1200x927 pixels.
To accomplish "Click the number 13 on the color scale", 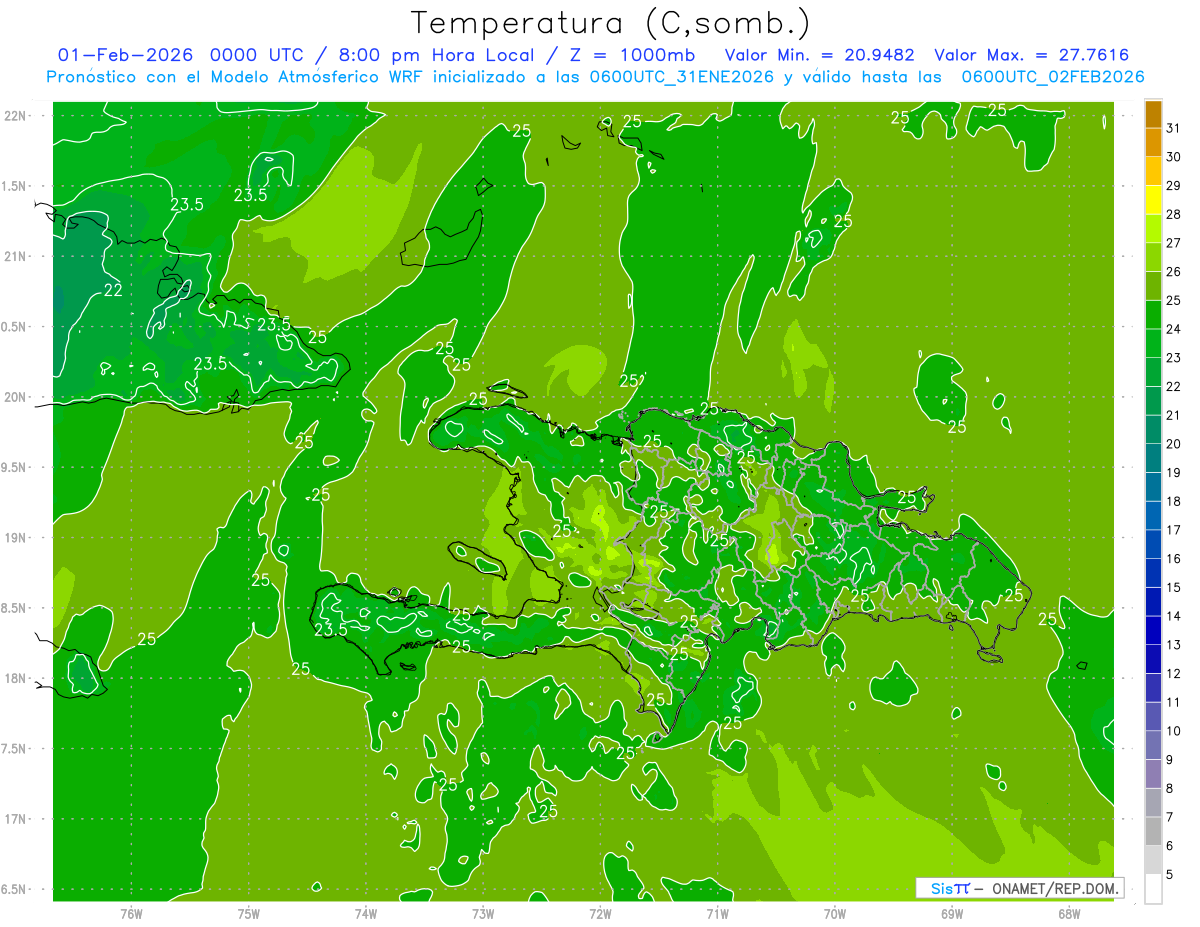I will pyautogui.click(x=1174, y=645).
